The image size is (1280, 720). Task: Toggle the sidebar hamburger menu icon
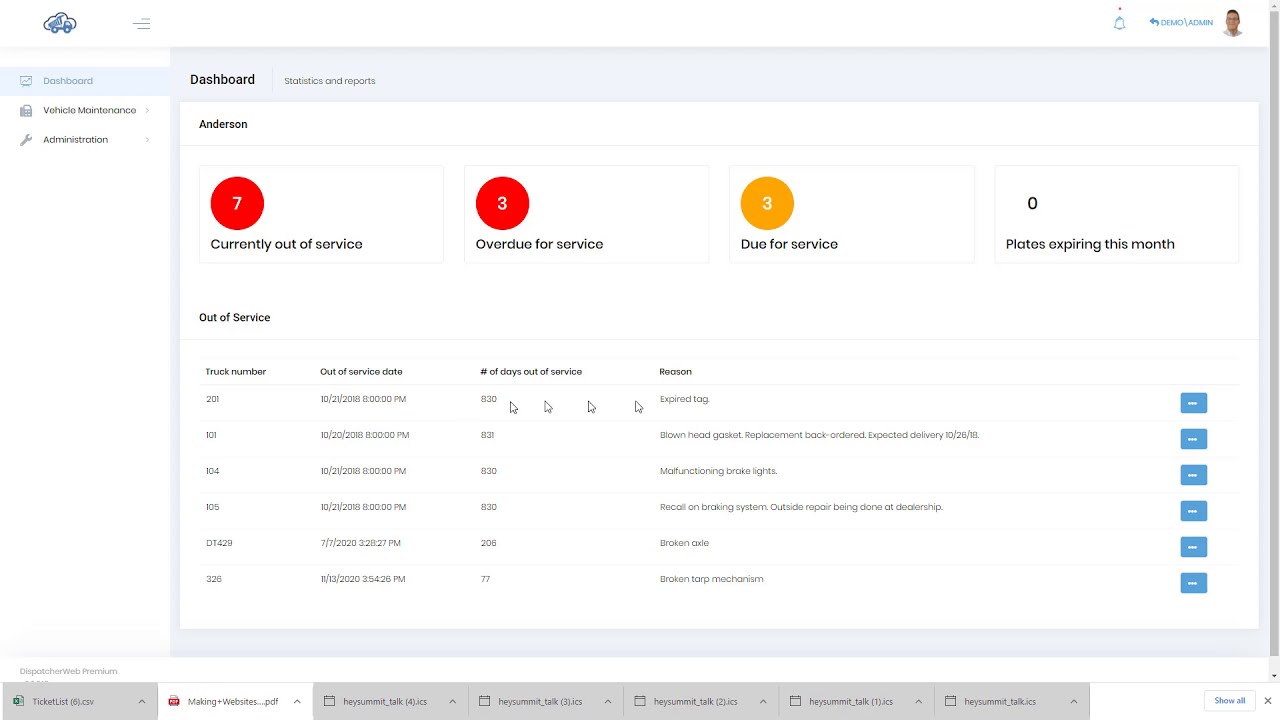142,23
